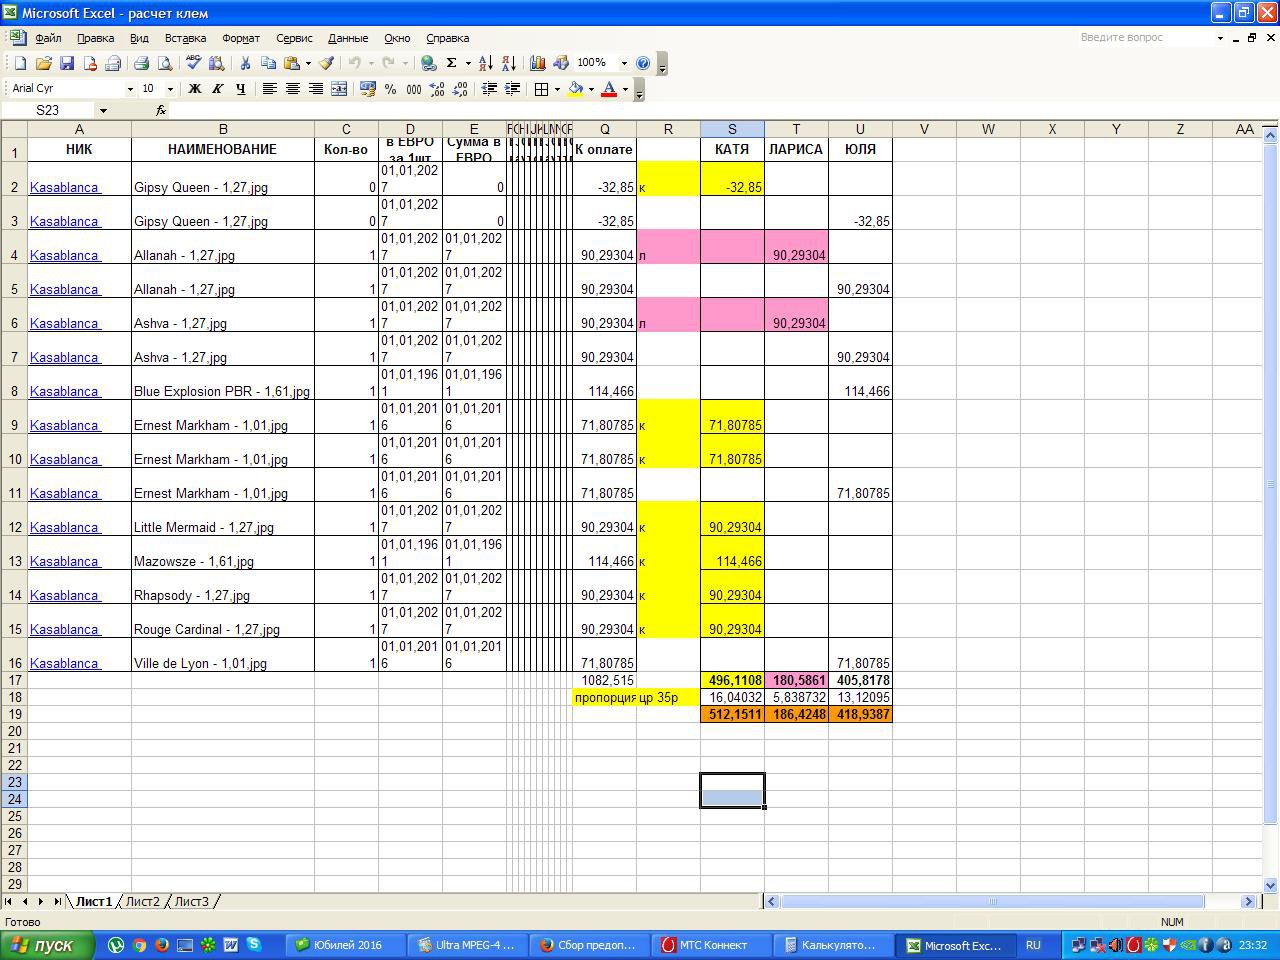
Task: Click RU language indicator in tray
Action: coord(1033,945)
